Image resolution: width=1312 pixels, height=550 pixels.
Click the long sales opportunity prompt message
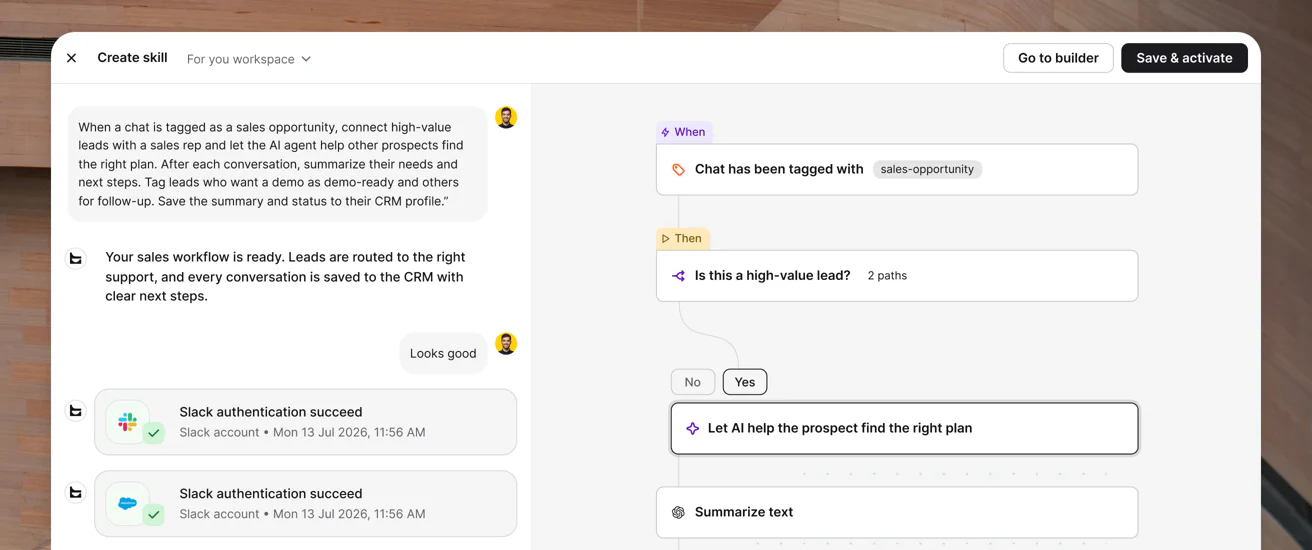point(277,164)
